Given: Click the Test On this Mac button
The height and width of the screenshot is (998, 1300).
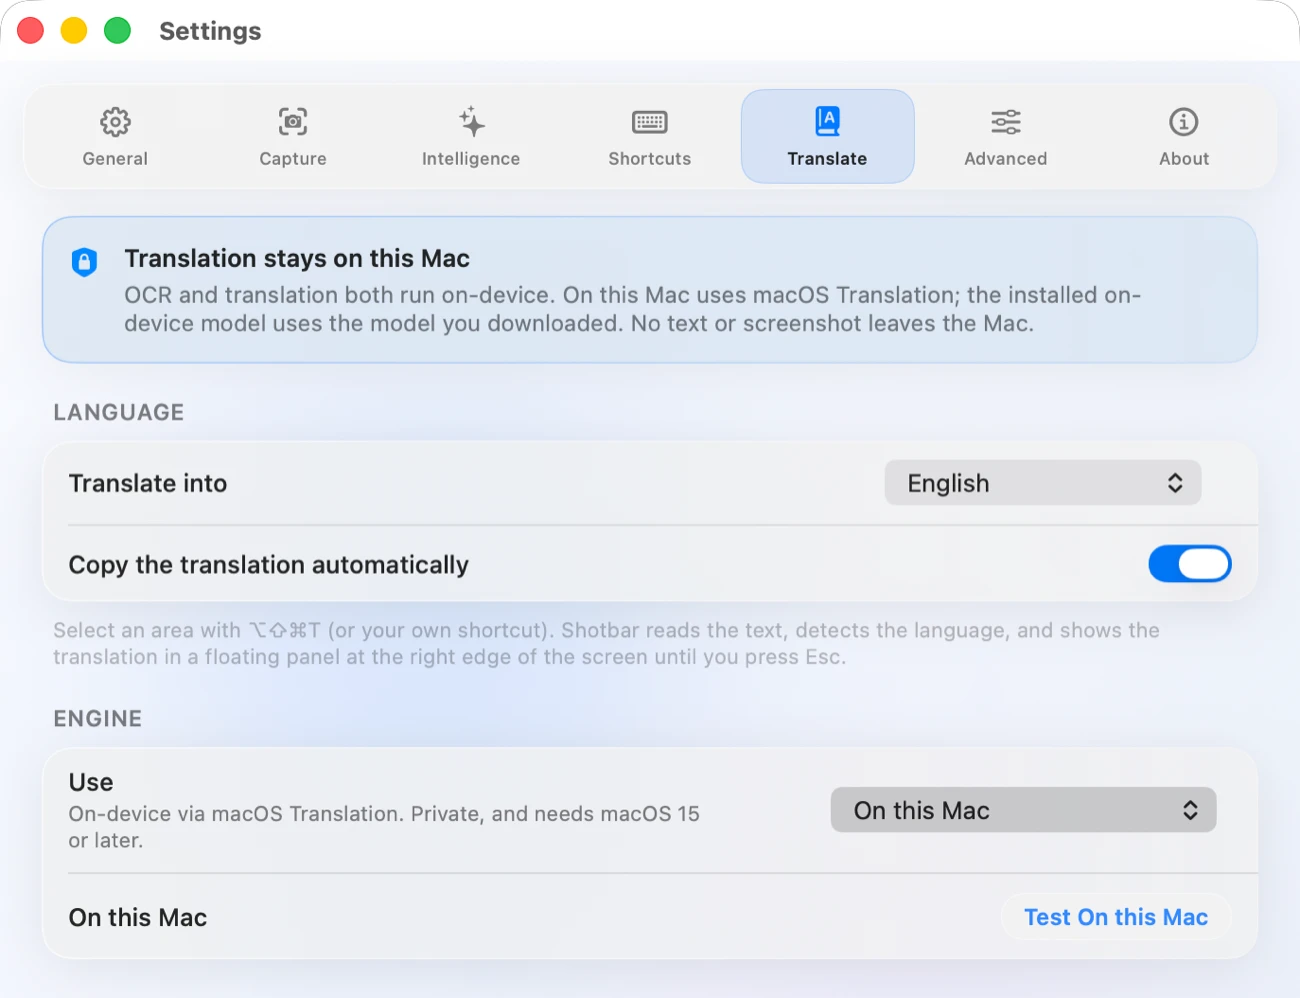Looking at the screenshot, I should 1116,917.
